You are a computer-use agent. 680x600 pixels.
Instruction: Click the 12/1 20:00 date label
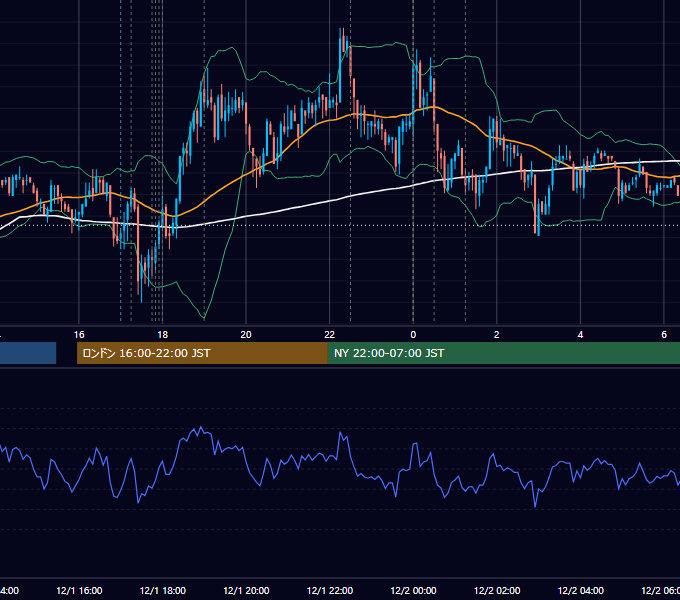coord(246,591)
